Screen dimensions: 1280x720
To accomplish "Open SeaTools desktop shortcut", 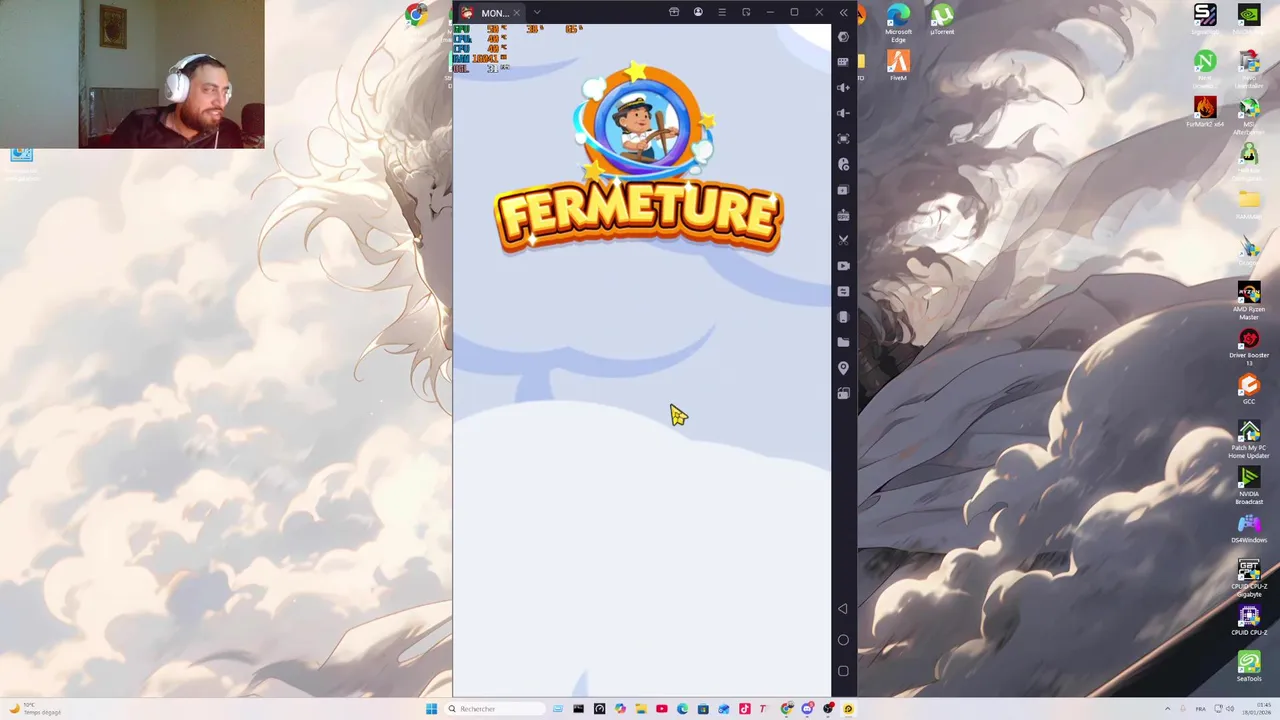I will [1249, 667].
